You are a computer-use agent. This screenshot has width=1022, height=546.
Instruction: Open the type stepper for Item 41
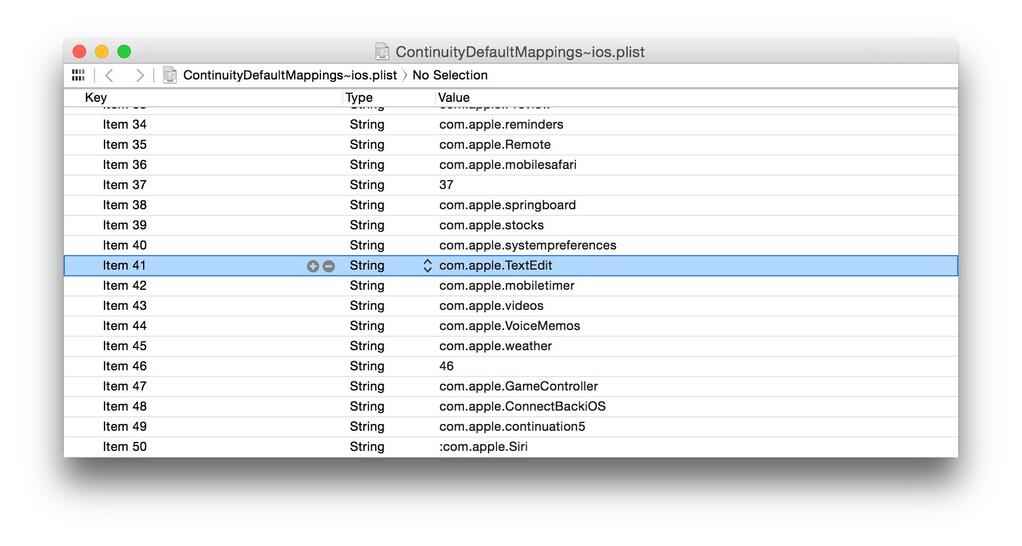click(427, 266)
